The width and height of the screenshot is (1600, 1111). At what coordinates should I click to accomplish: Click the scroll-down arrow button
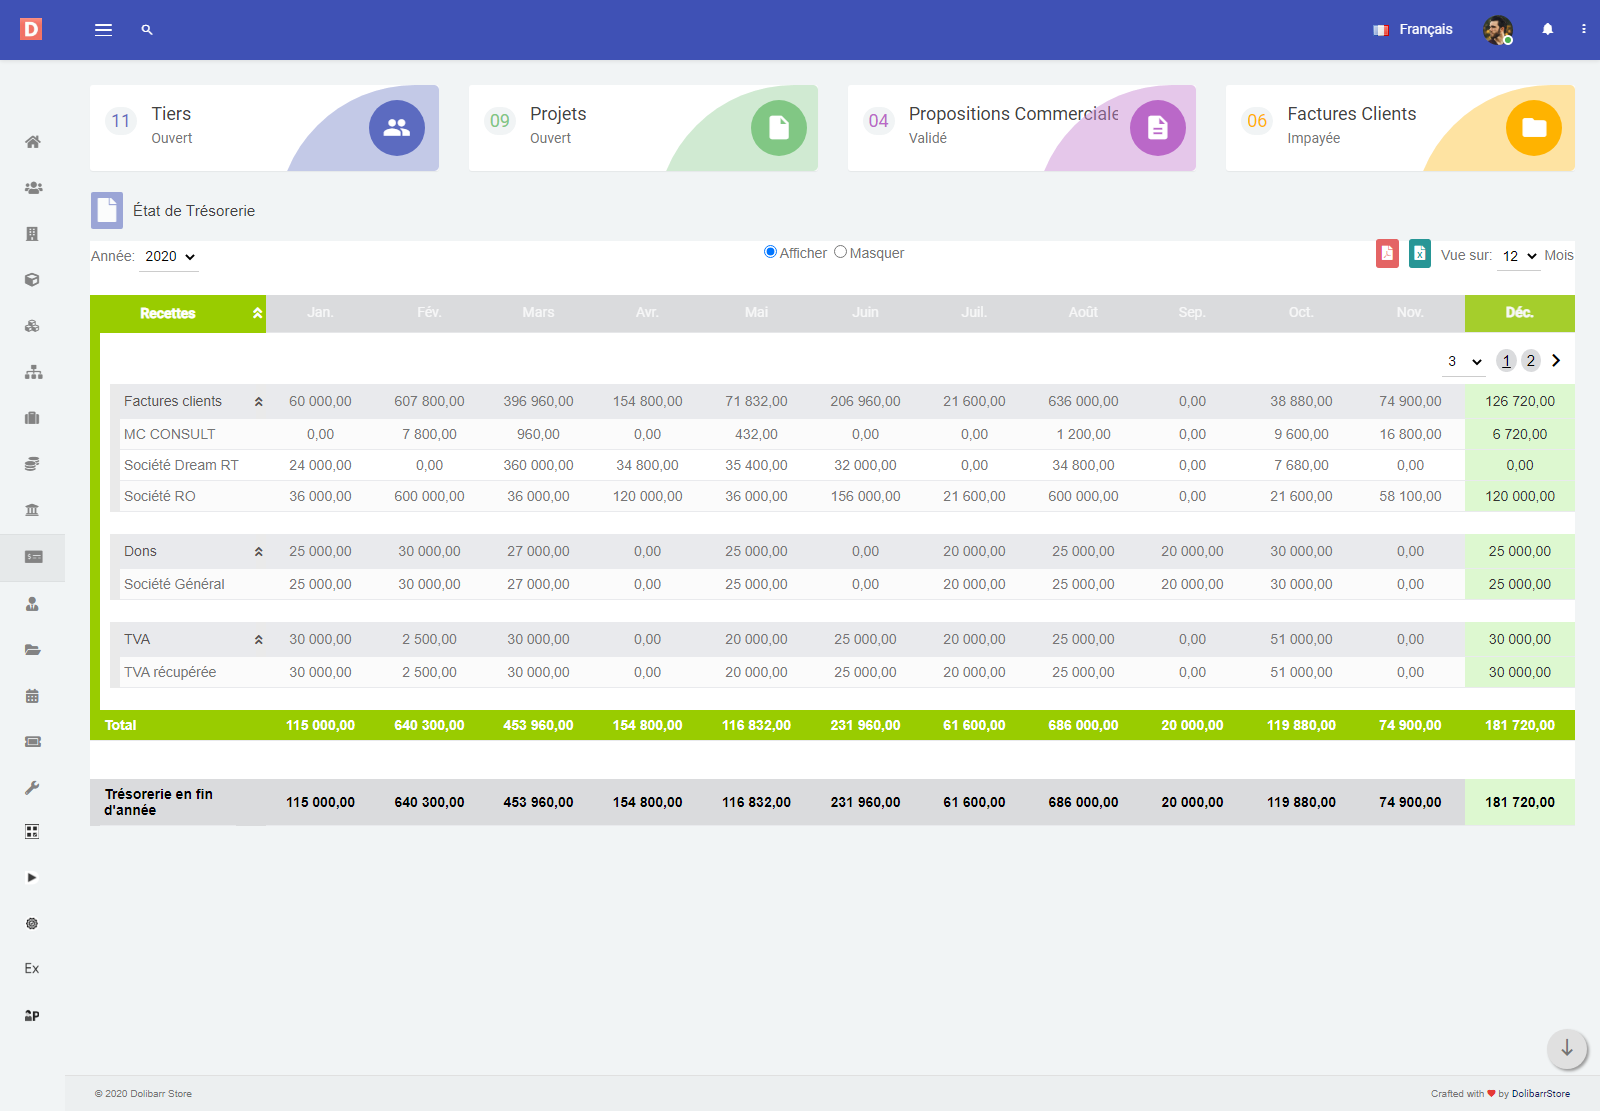click(x=1566, y=1048)
